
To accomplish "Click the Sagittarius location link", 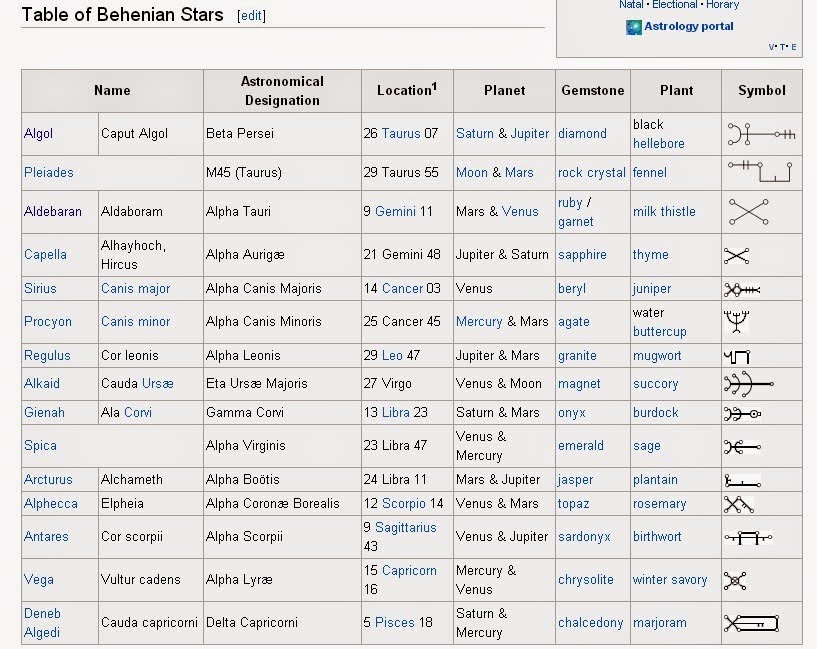I will coord(406,527).
